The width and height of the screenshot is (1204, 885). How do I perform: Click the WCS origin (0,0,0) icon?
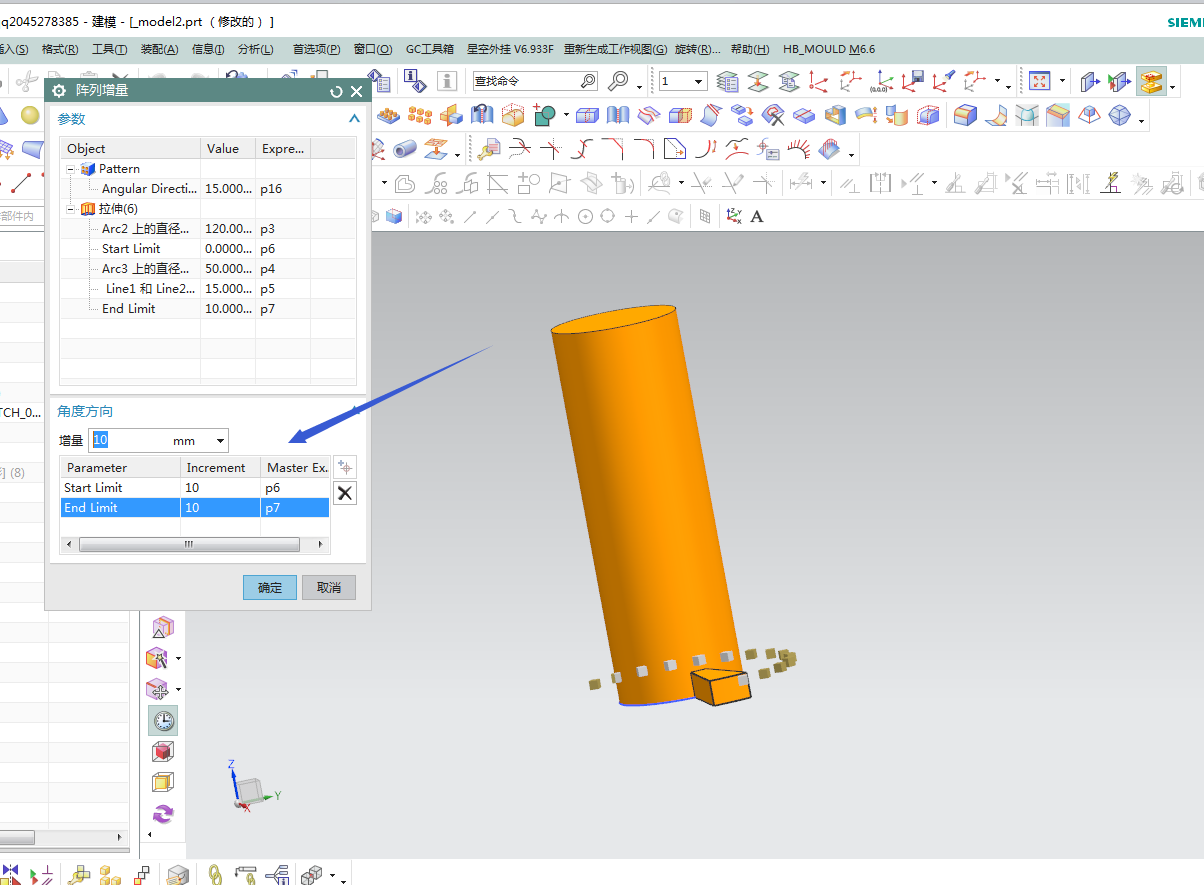click(881, 81)
